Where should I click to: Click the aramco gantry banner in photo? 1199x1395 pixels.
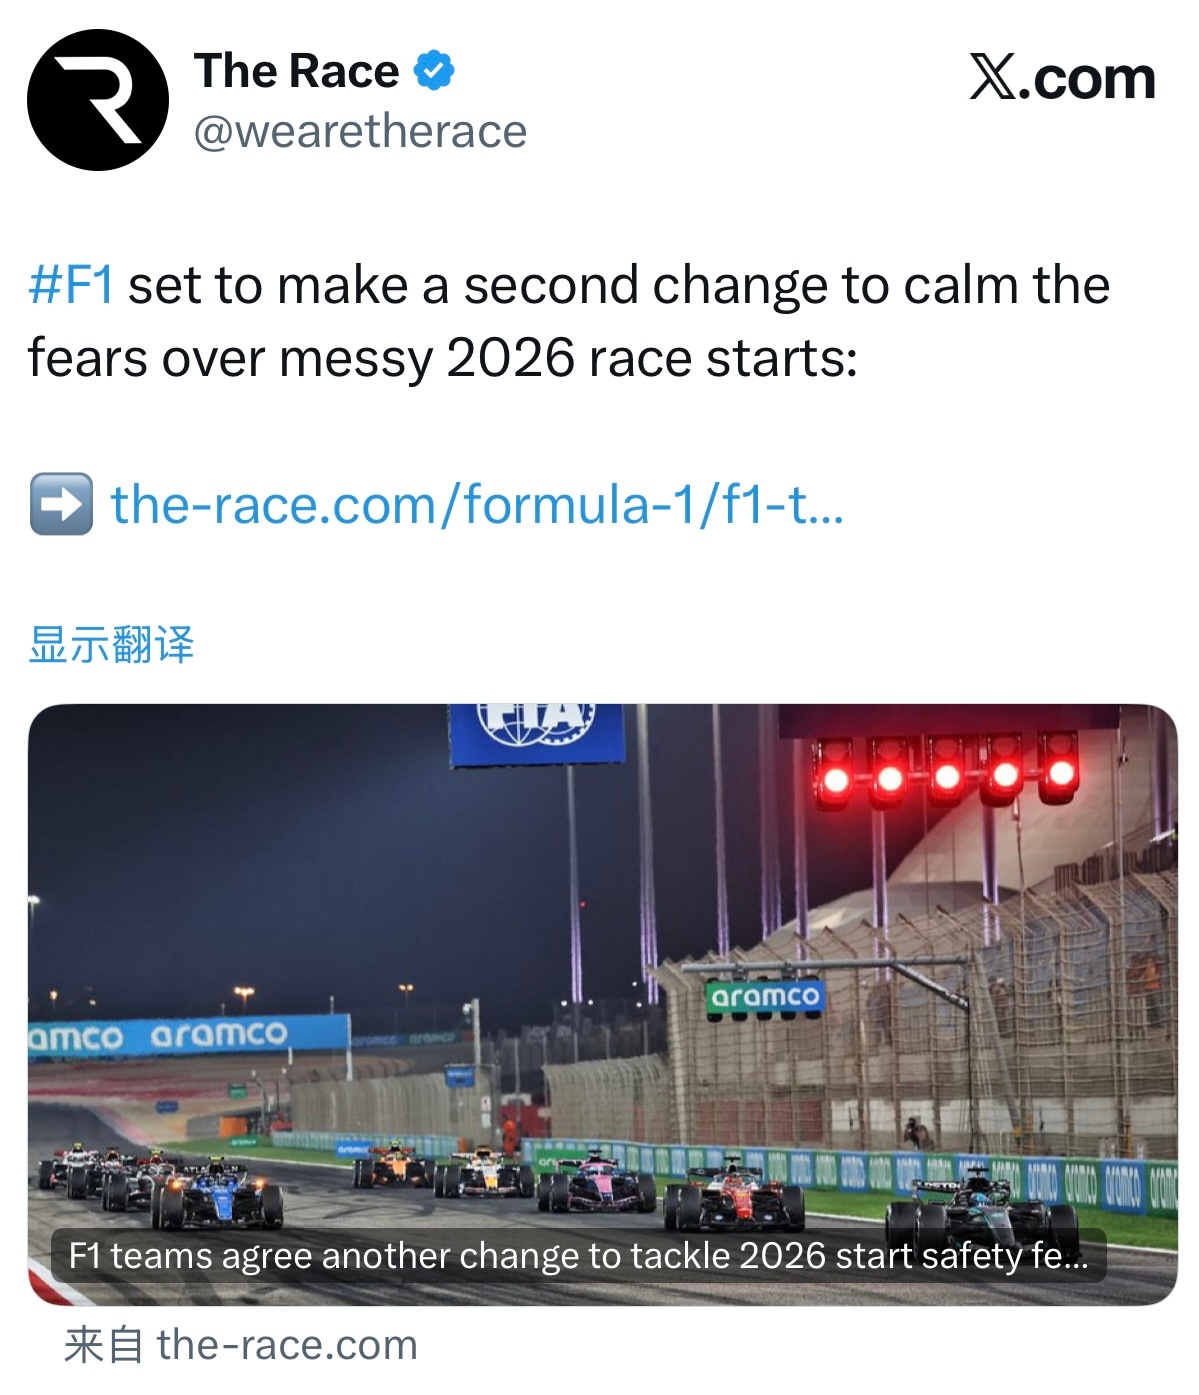765,997
